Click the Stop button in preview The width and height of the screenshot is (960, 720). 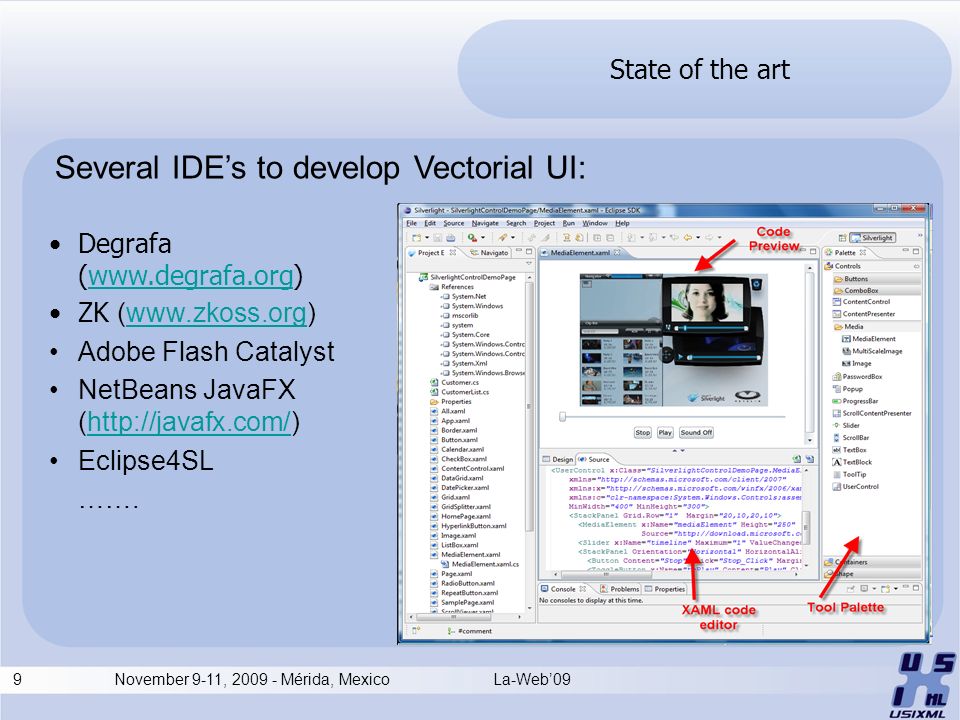(642, 432)
